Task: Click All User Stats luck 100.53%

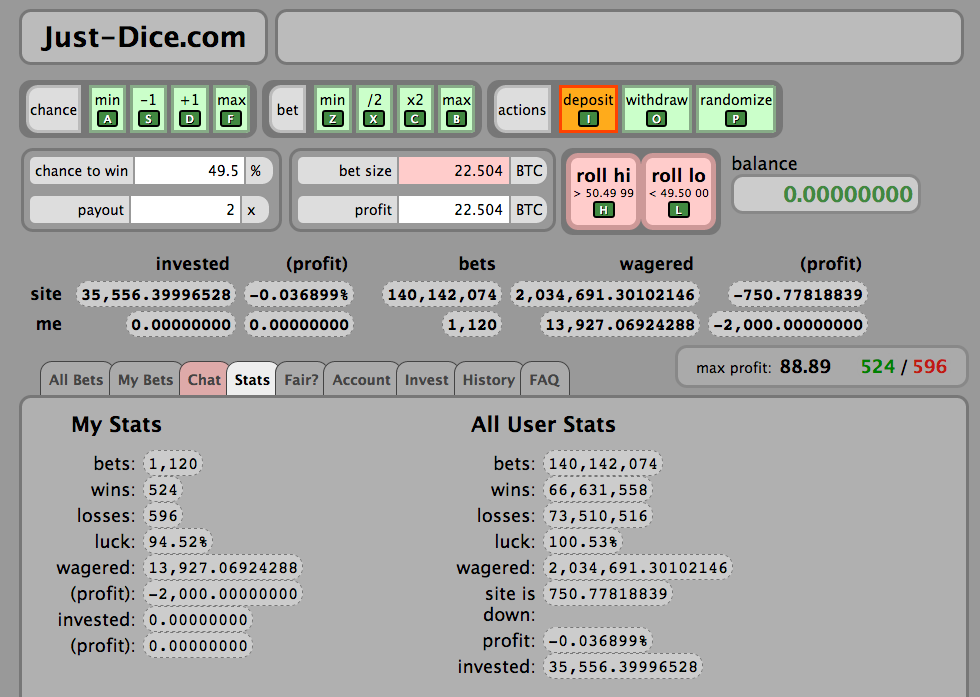Action: [583, 541]
